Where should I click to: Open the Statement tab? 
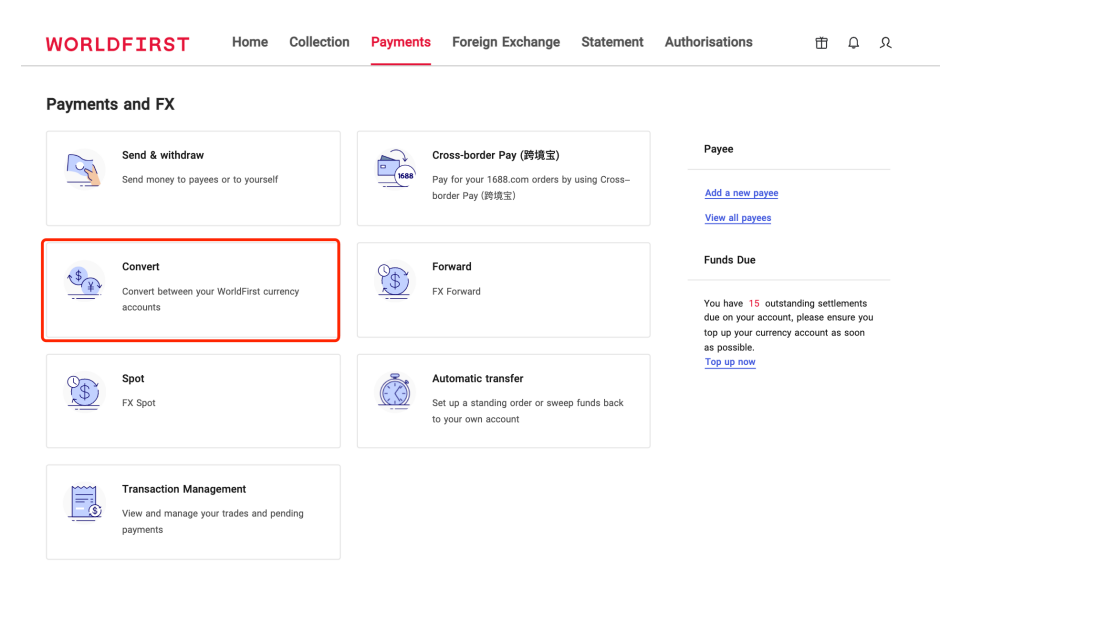(x=612, y=42)
